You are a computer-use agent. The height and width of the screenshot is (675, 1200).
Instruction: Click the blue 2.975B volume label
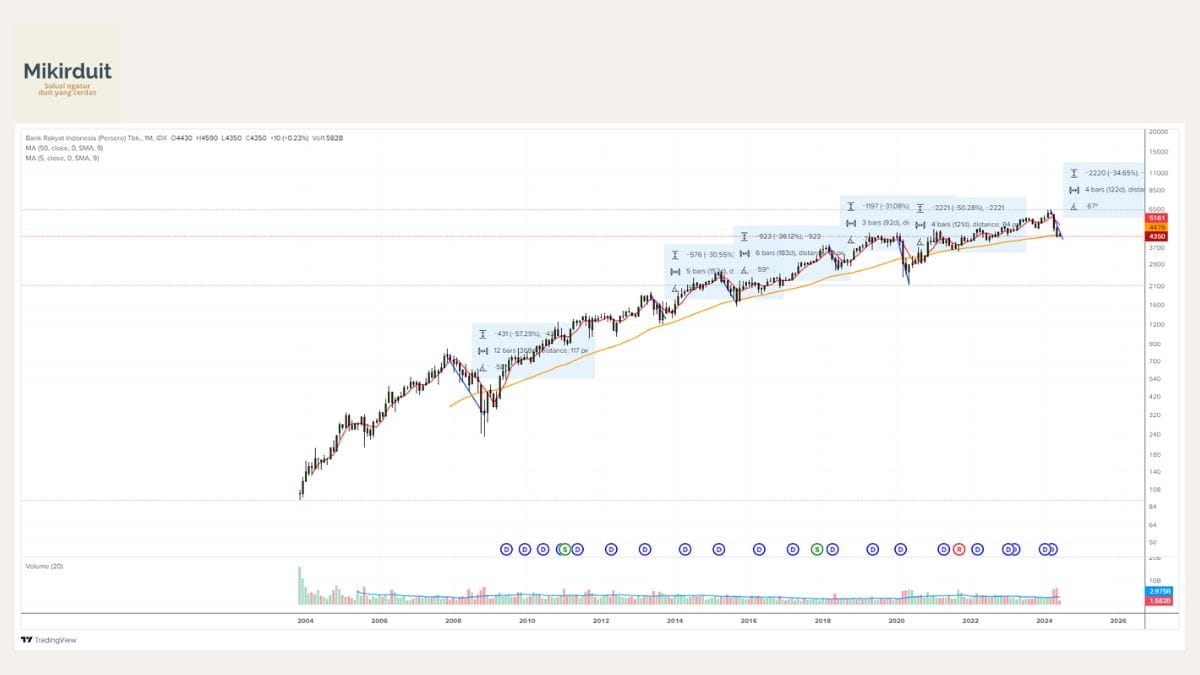point(1158,592)
